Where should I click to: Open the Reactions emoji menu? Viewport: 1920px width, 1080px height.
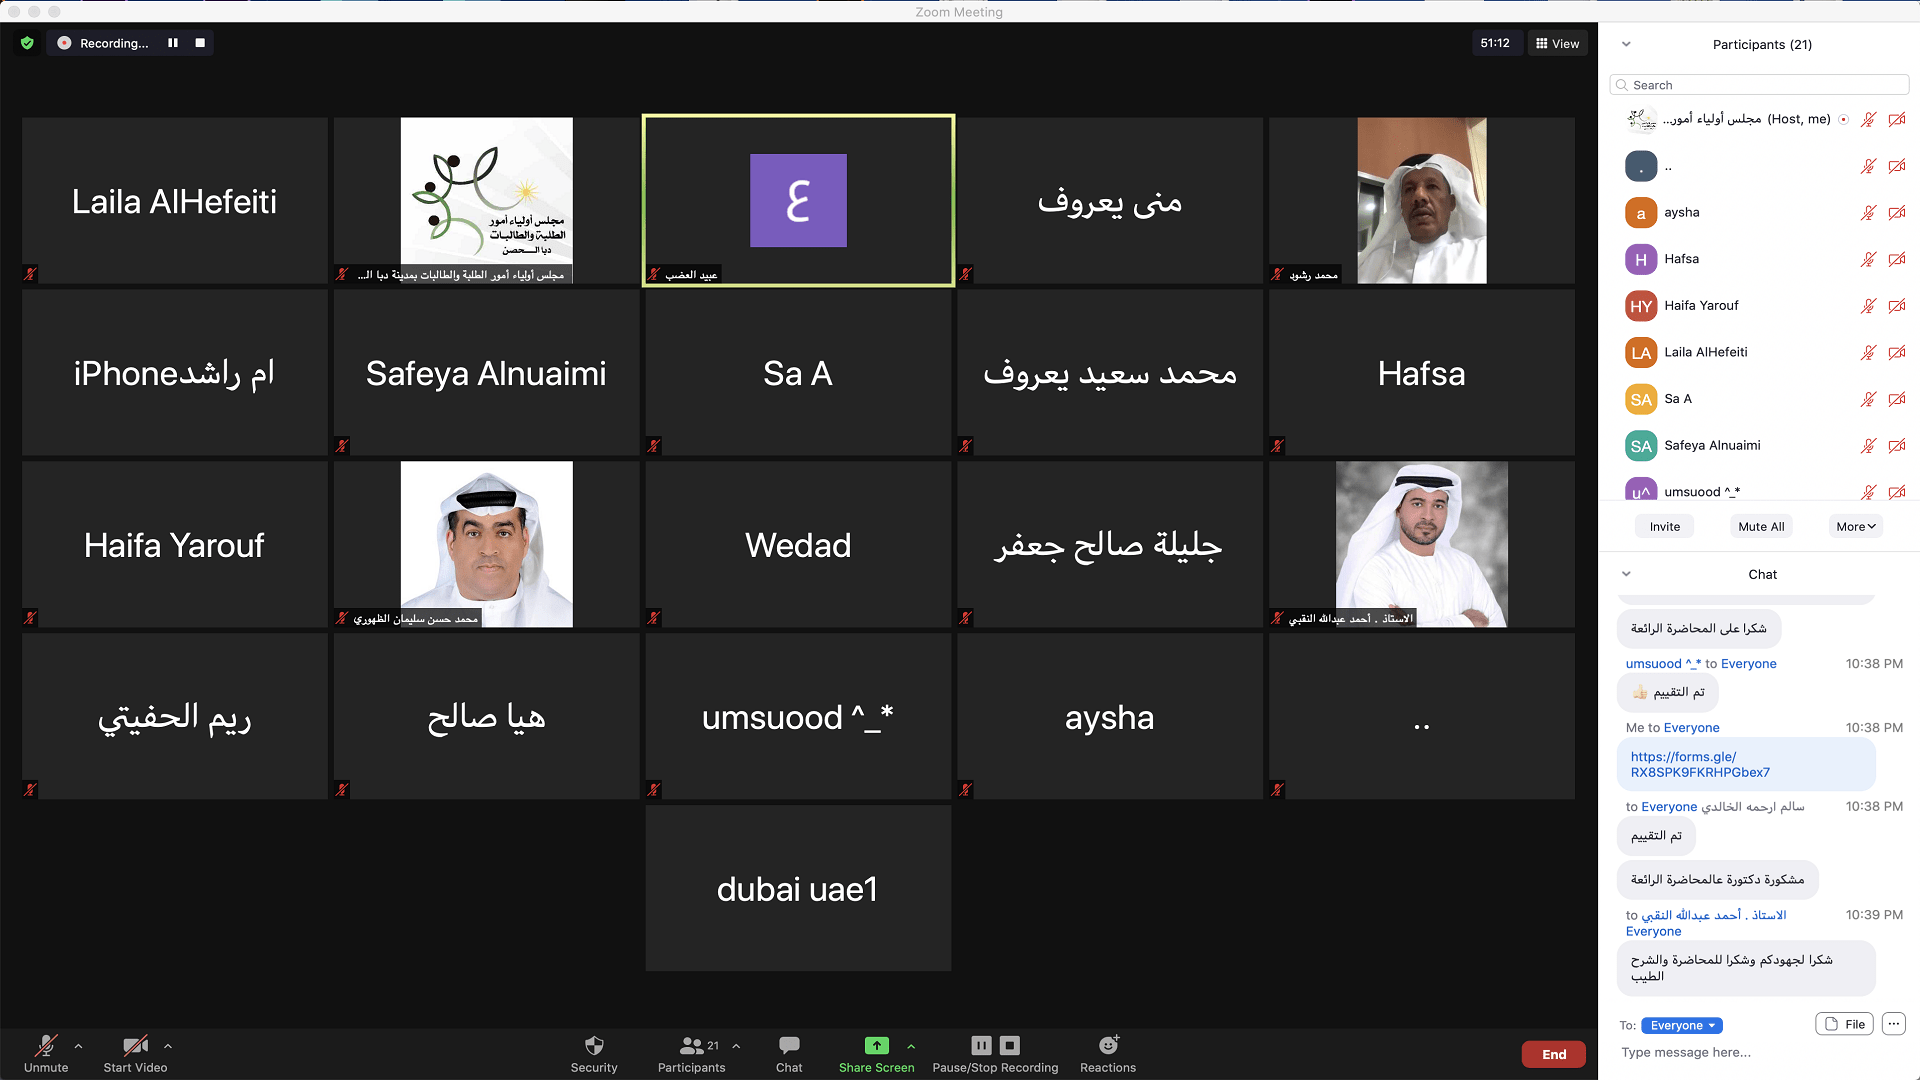(1108, 1046)
